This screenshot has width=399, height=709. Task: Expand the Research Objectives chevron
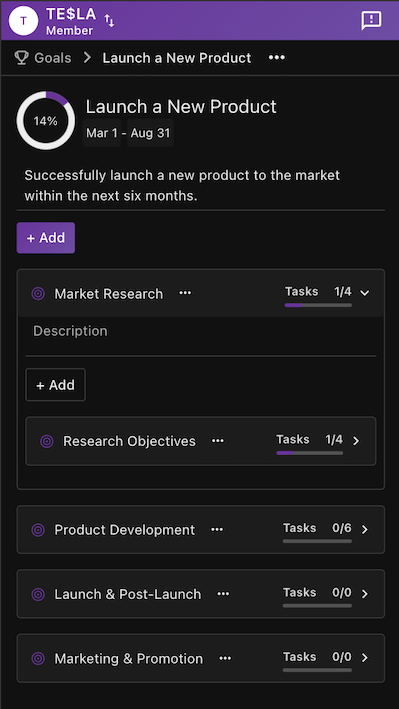pos(356,441)
